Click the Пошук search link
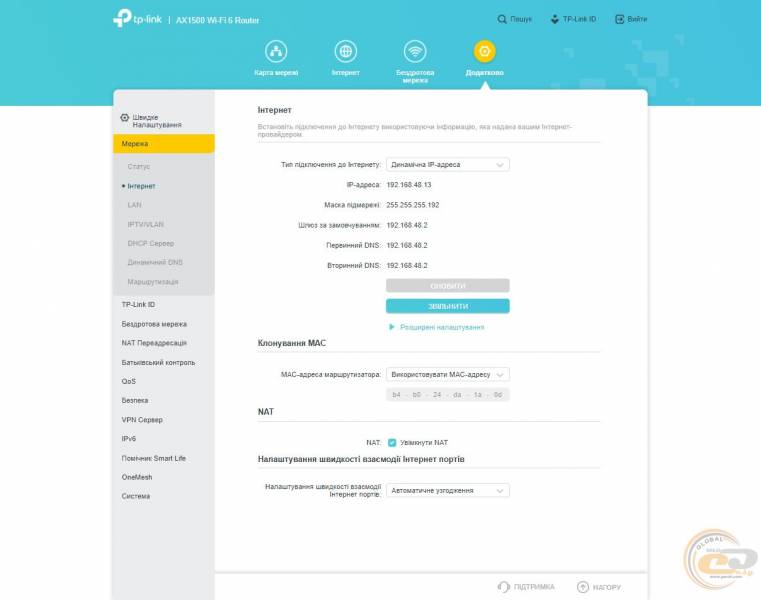Screen dimensions: 761x600 click(x=521, y=19)
